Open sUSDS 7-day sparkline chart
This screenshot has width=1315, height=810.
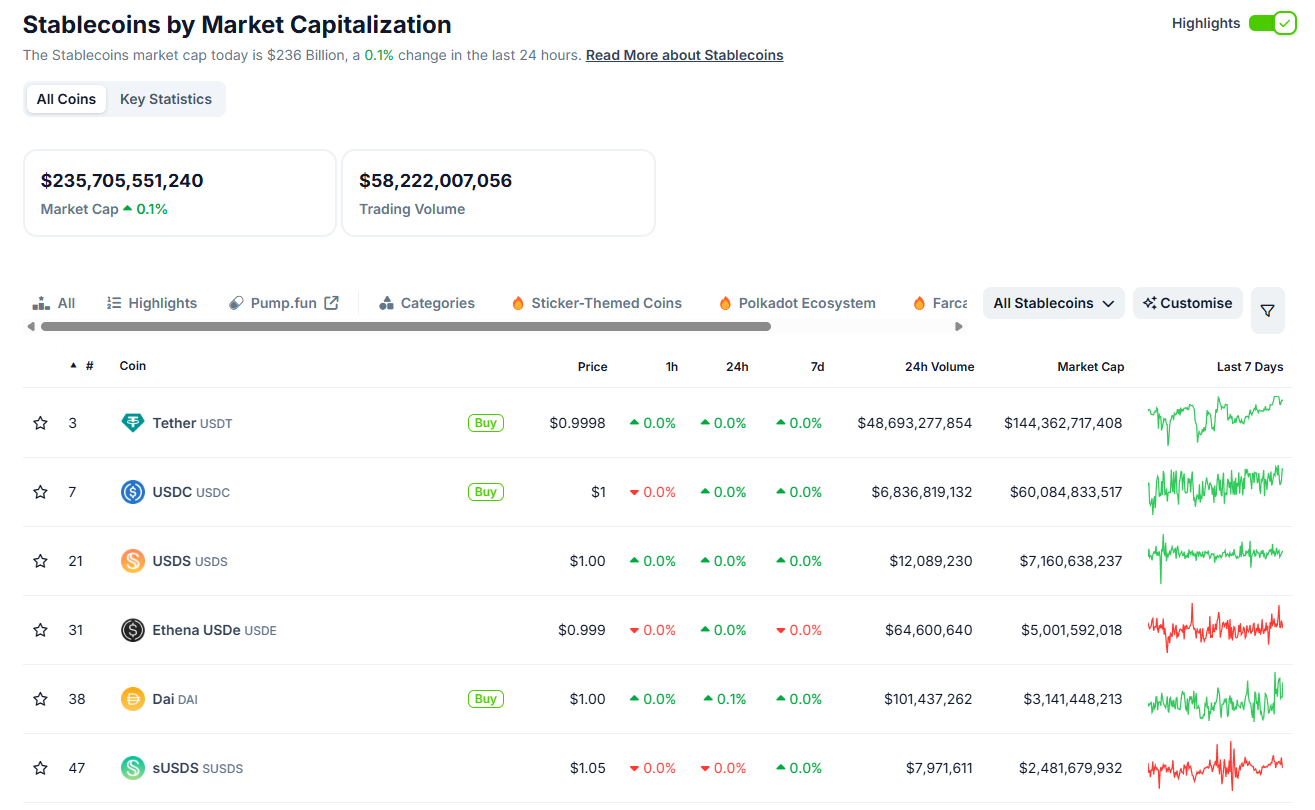(1216, 766)
